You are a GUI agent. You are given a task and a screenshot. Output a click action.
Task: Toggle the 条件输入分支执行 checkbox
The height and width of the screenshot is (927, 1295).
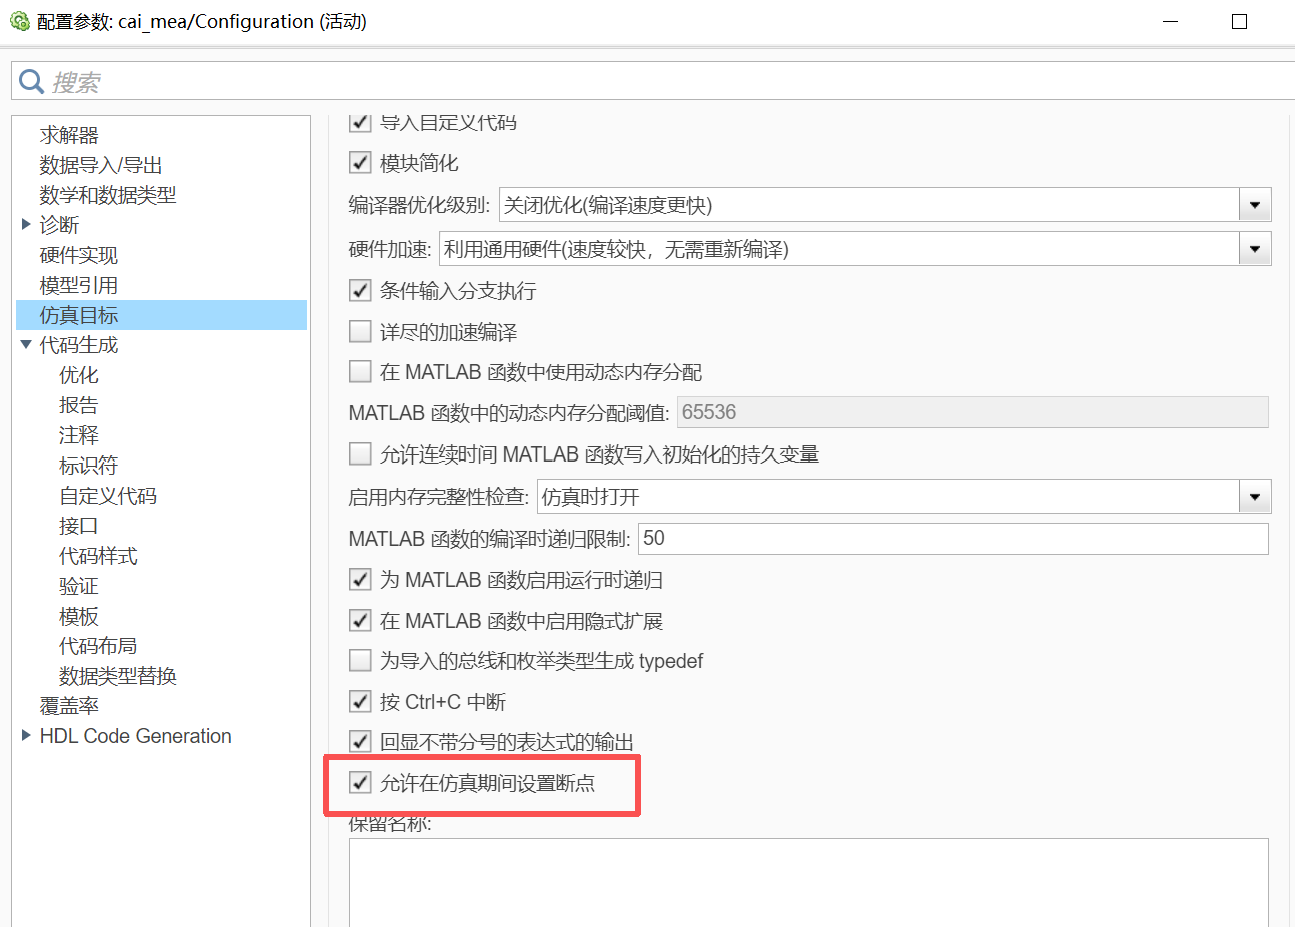click(360, 290)
